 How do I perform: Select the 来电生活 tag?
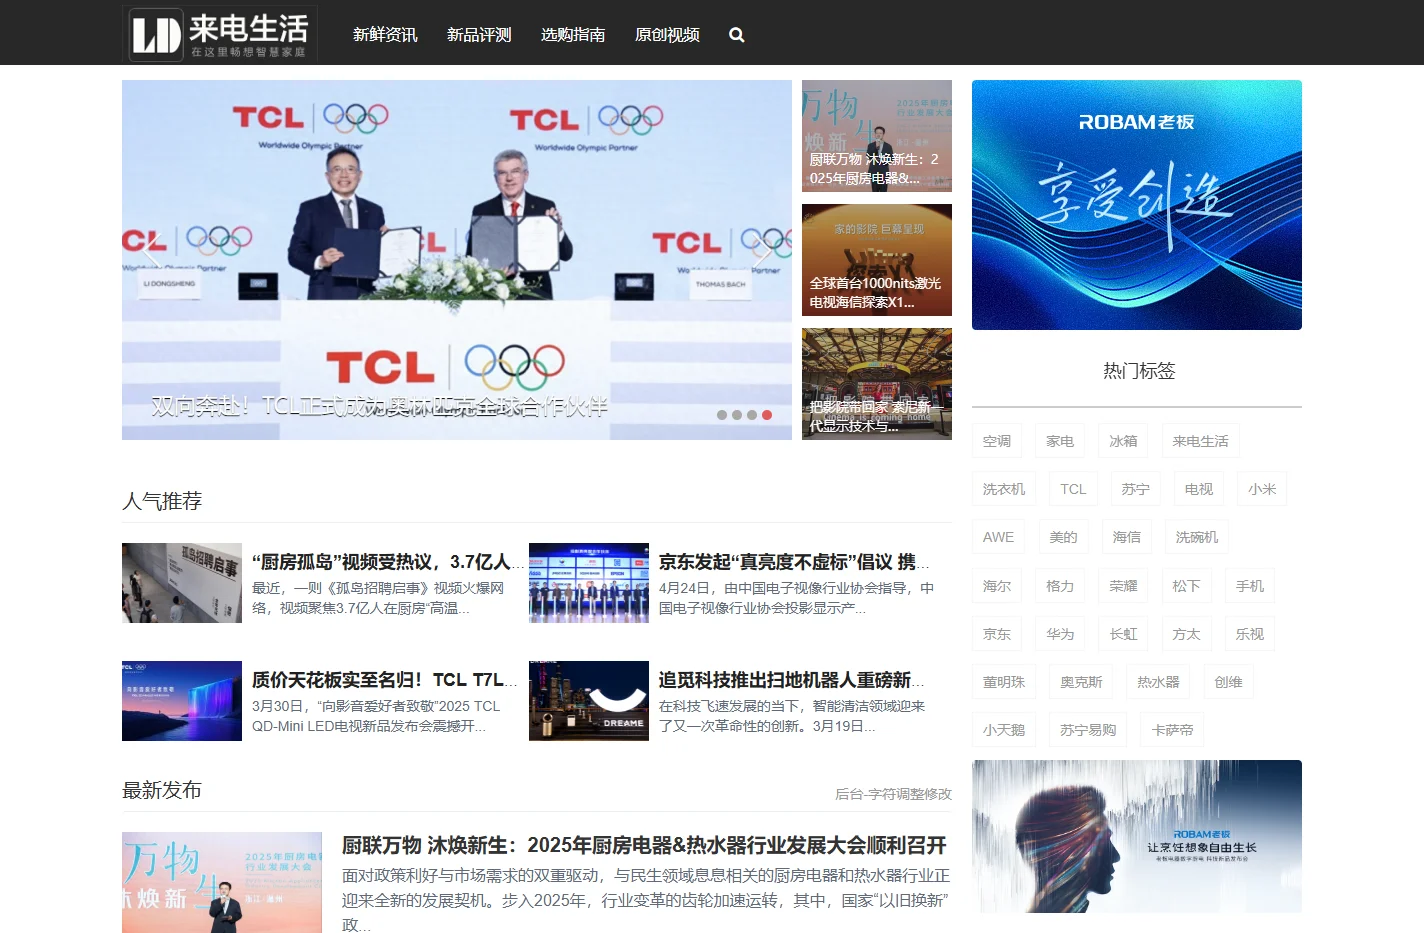(x=1201, y=441)
